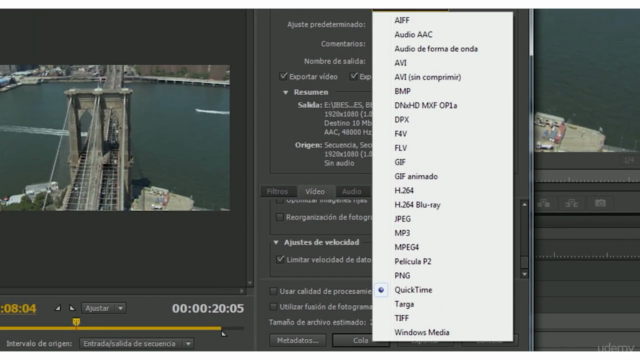Click the 00:00:20:05 duration timecode

click(208, 309)
